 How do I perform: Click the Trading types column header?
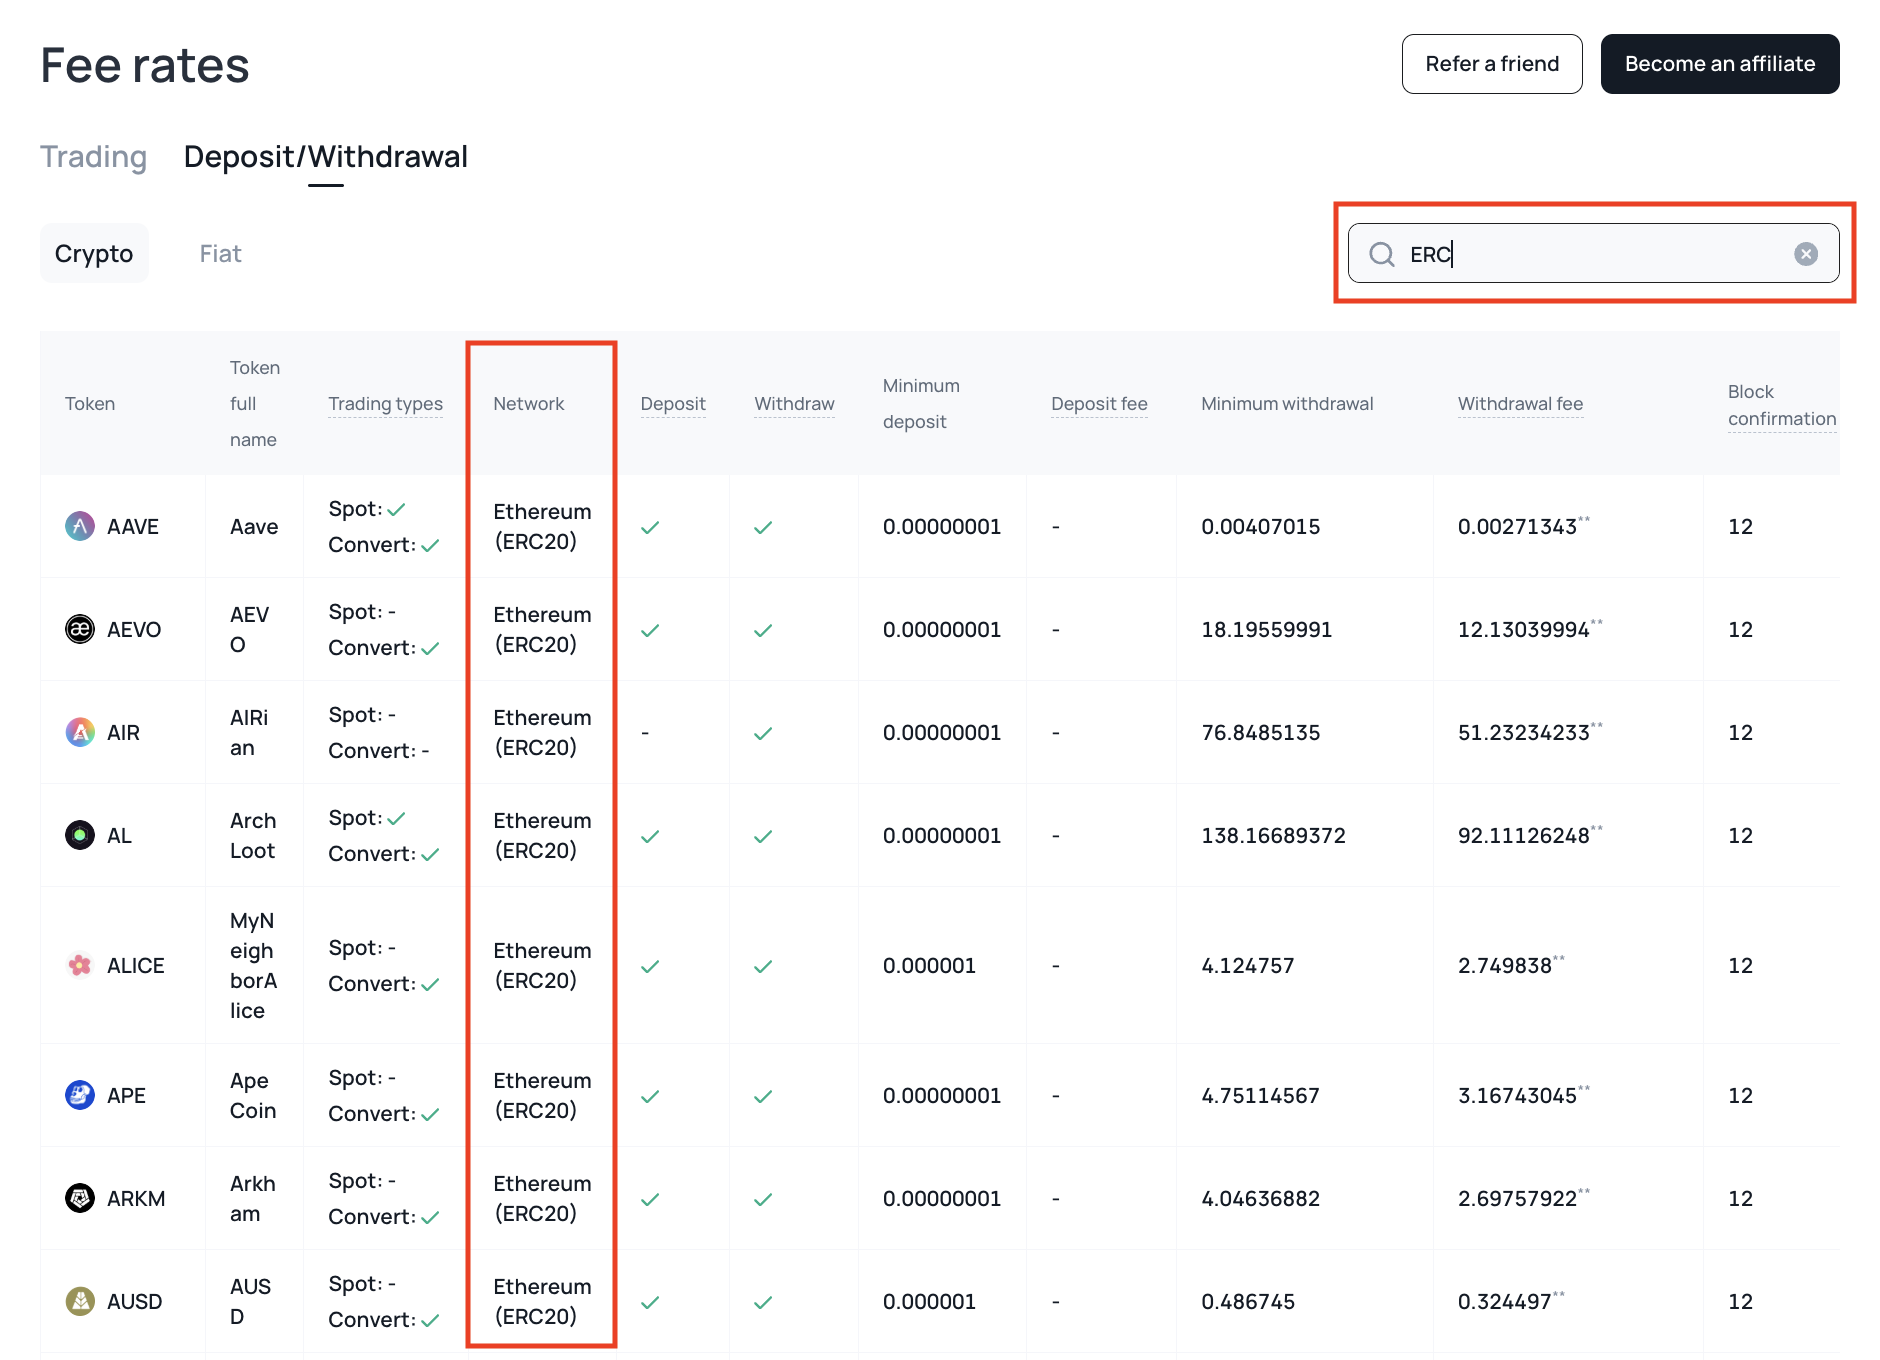coord(385,404)
